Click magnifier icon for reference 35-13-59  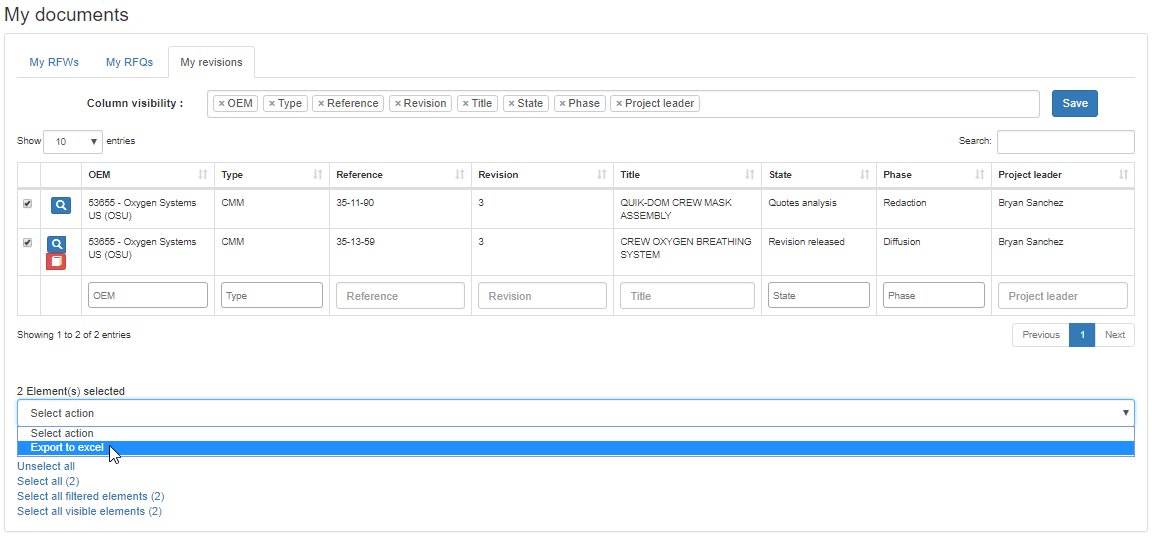[57, 244]
